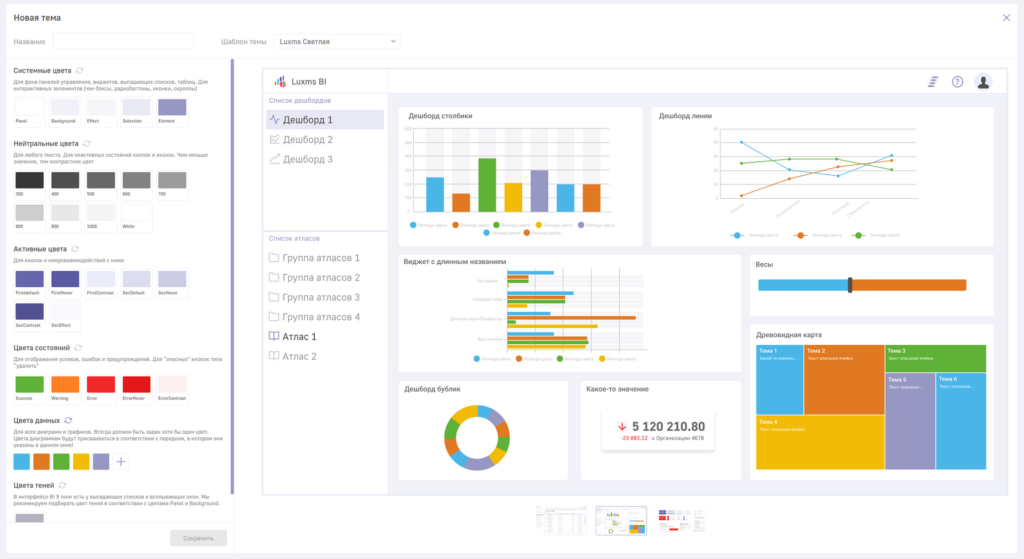Select Дешборд 3 in the list
Screen dimensions: 1024x559
coord(325,159)
